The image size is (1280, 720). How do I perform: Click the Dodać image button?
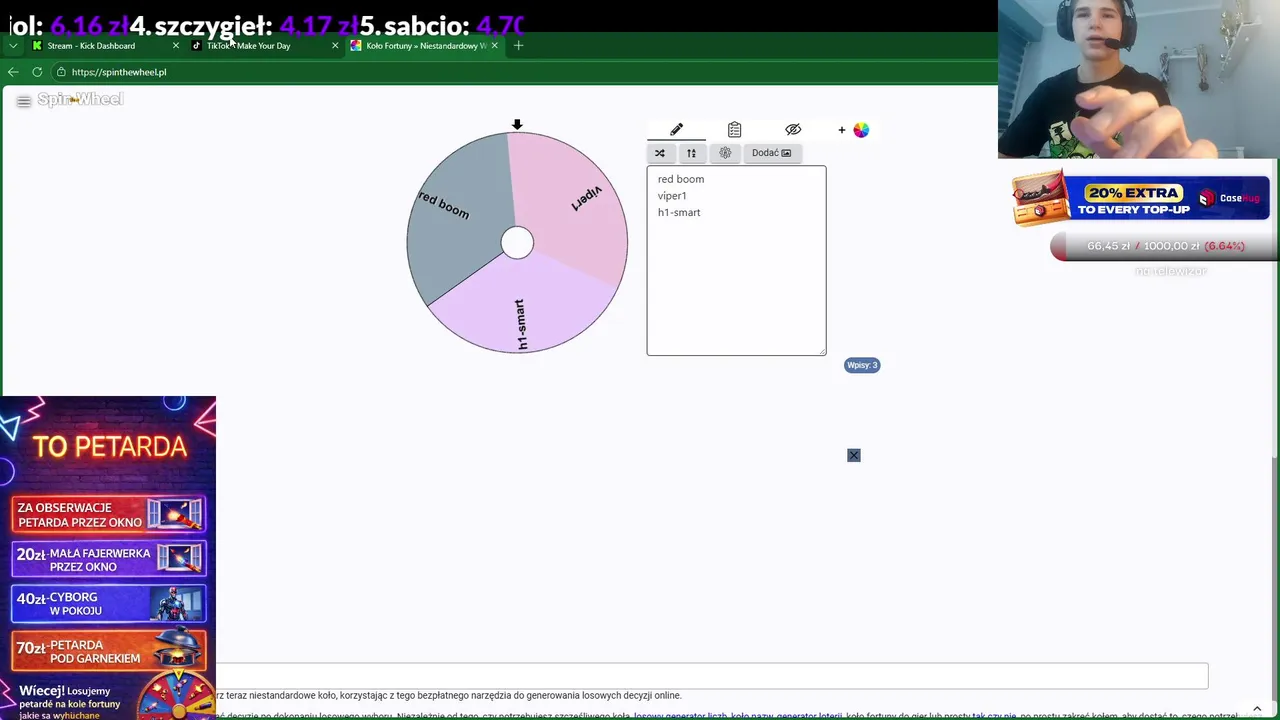pyautogui.click(x=771, y=153)
